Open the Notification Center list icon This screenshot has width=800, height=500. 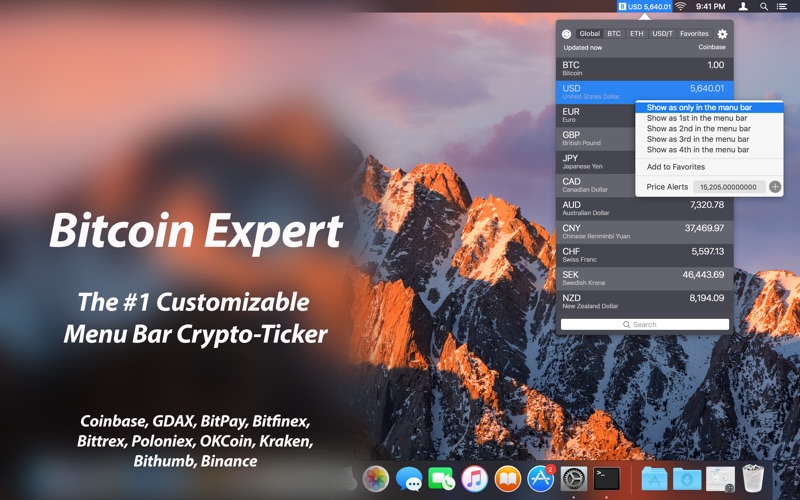point(785,6)
